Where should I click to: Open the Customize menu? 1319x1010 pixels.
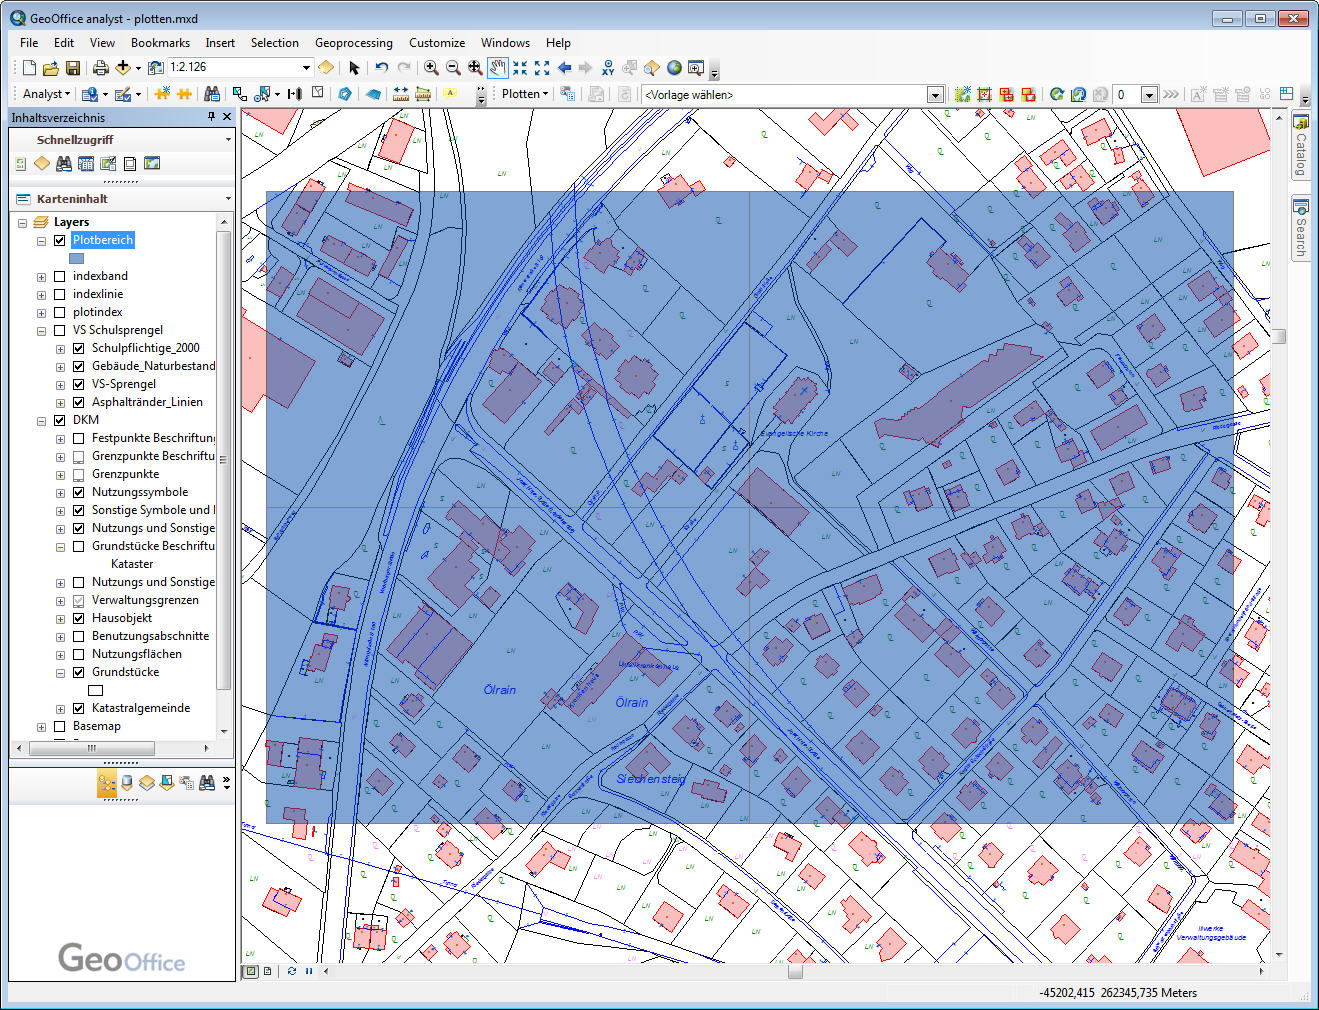pyautogui.click(x=437, y=42)
